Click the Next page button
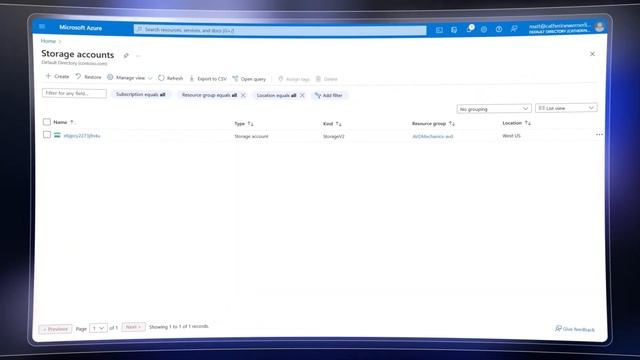 133,327
